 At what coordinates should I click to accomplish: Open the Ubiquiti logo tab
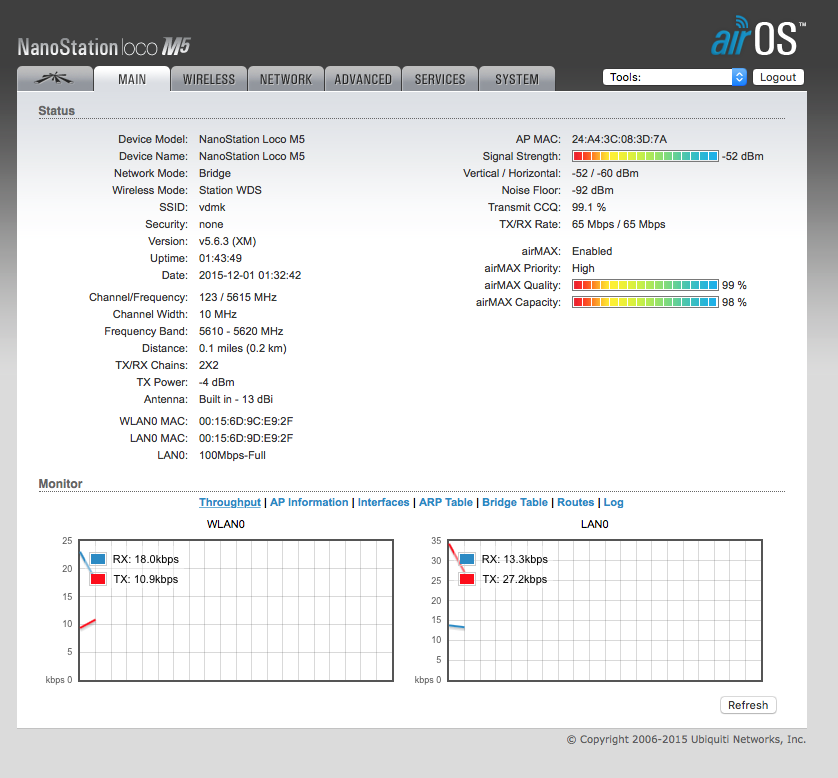coord(54,79)
